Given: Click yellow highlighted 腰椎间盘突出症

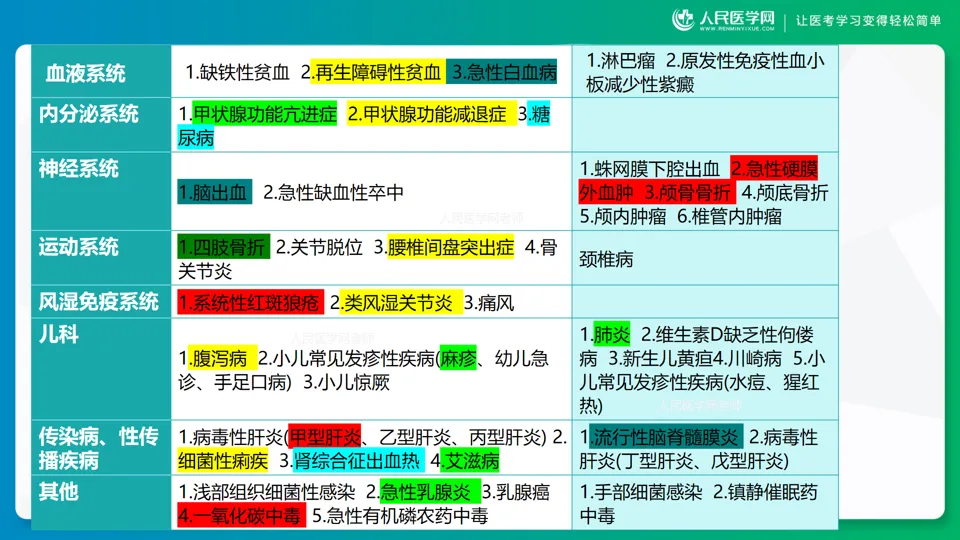Looking at the screenshot, I should (x=451, y=247).
